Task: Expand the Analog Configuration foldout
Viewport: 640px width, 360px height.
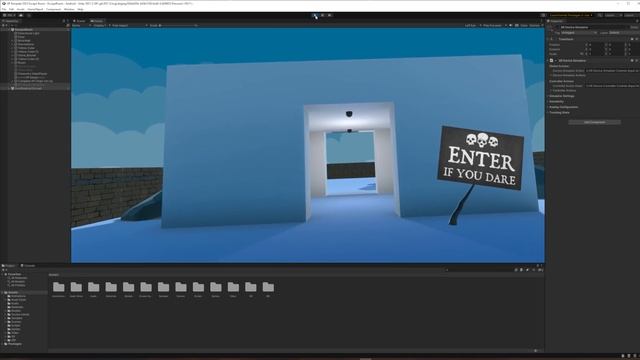Action: tap(563, 107)
